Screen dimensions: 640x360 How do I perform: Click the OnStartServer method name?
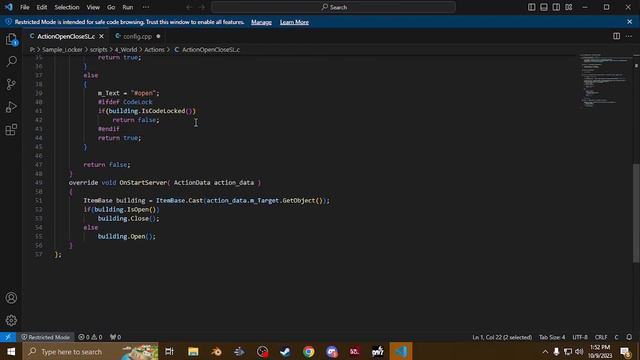tap(143, 182)
